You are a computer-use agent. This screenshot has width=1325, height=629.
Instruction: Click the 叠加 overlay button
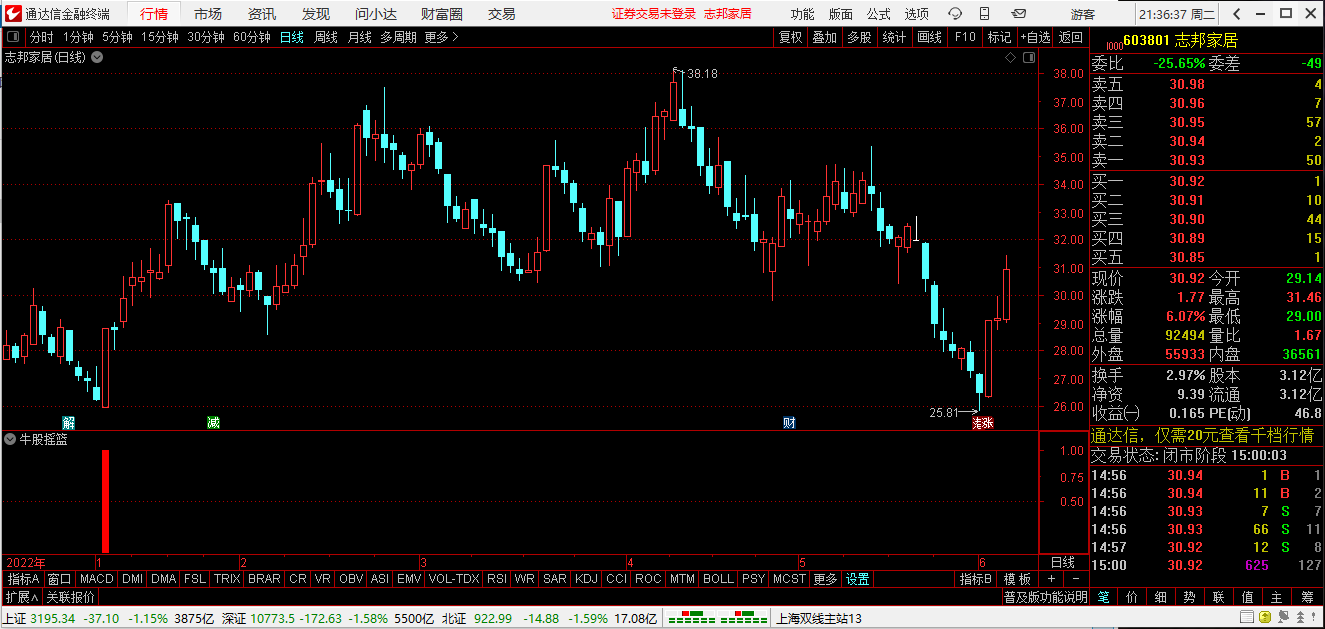tap(824, 37)
